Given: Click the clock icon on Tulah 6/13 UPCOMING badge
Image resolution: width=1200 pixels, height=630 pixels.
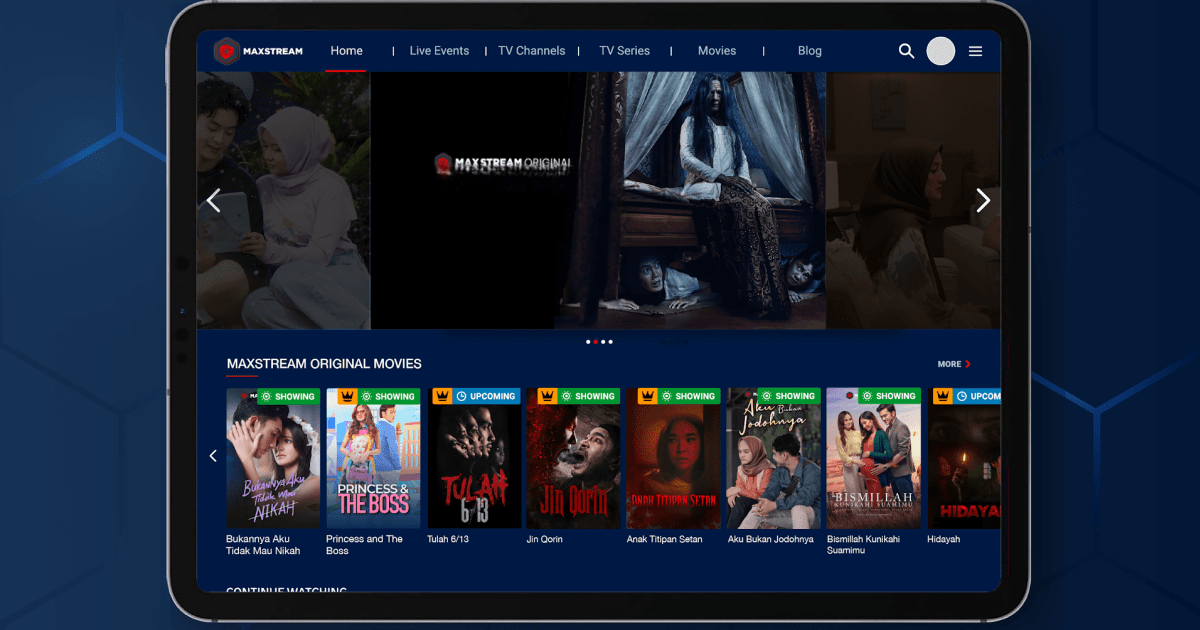Looking at the screenshot, I should 461,395.
